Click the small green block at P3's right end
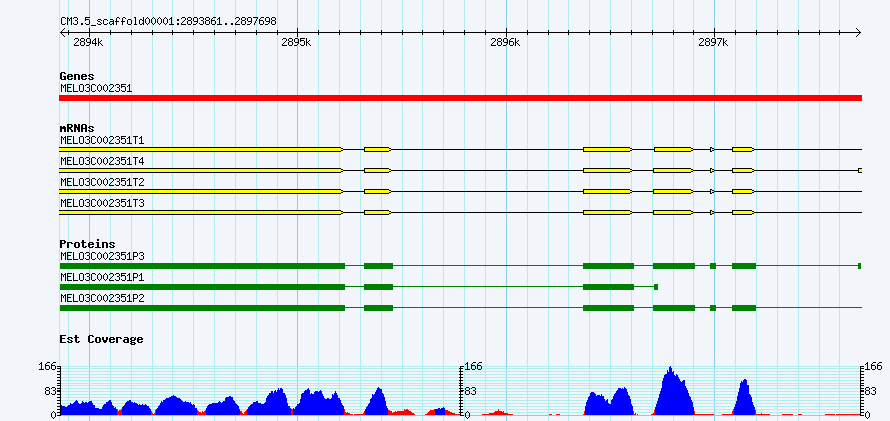Screen dimensions: 890x421 tap(860, 266)
